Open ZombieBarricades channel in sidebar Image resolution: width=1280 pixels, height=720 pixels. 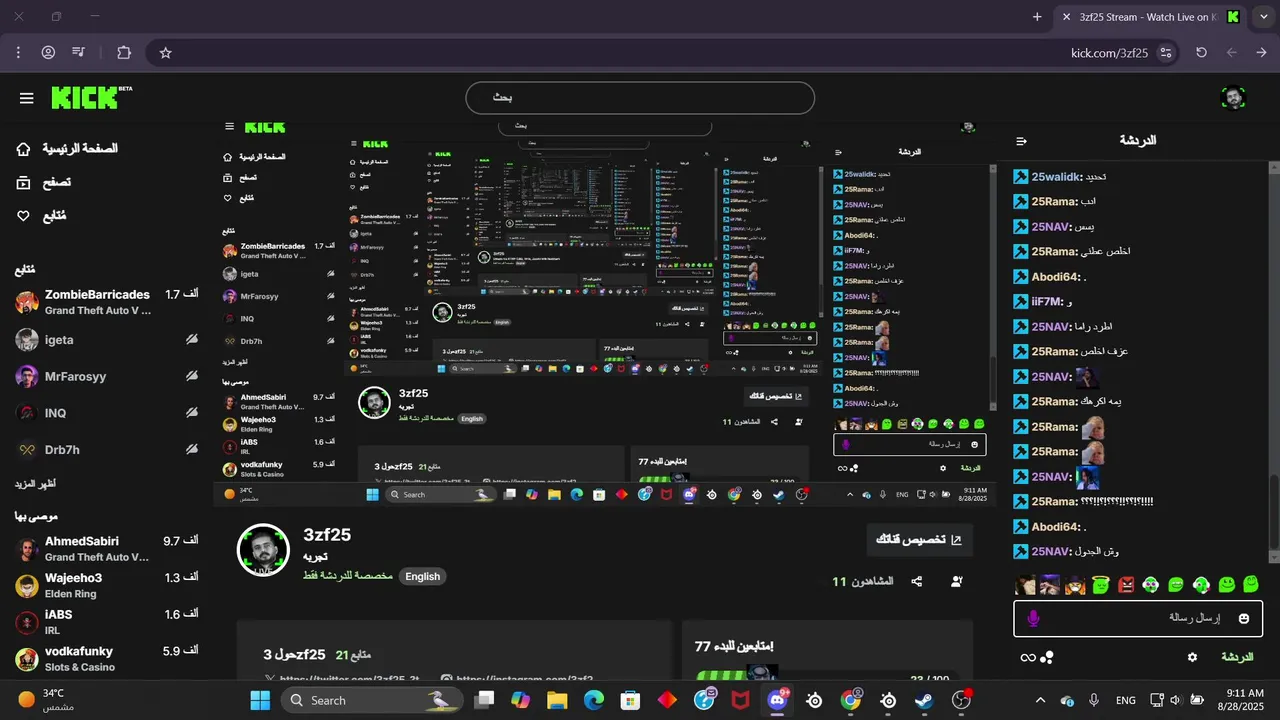(106, 302)
